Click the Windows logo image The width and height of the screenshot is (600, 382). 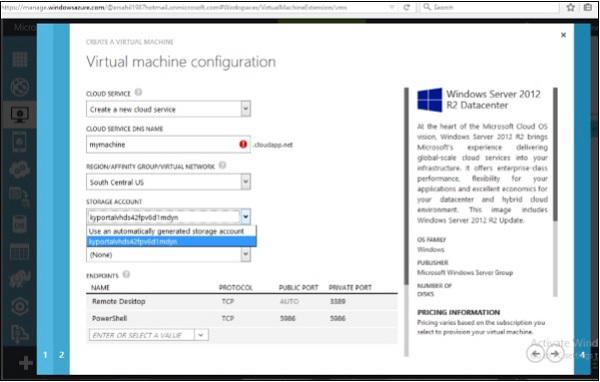429,100
